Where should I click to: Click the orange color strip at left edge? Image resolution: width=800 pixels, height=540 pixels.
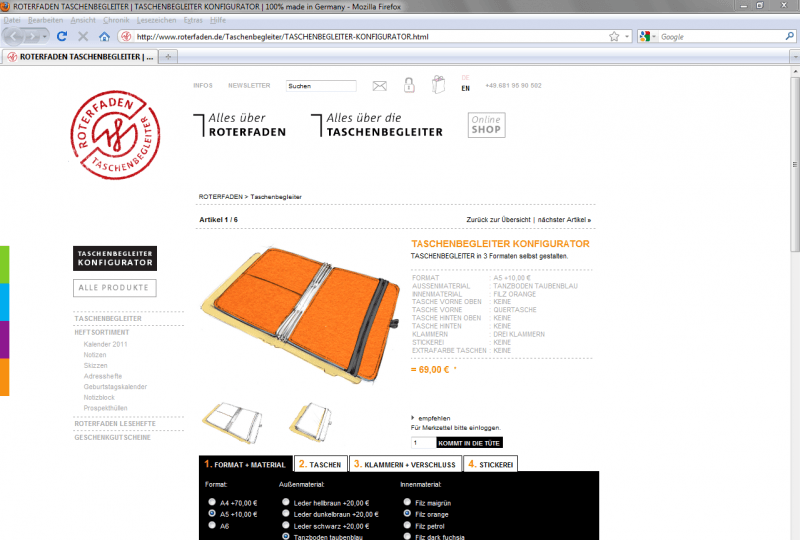click(x=5, y=377)
